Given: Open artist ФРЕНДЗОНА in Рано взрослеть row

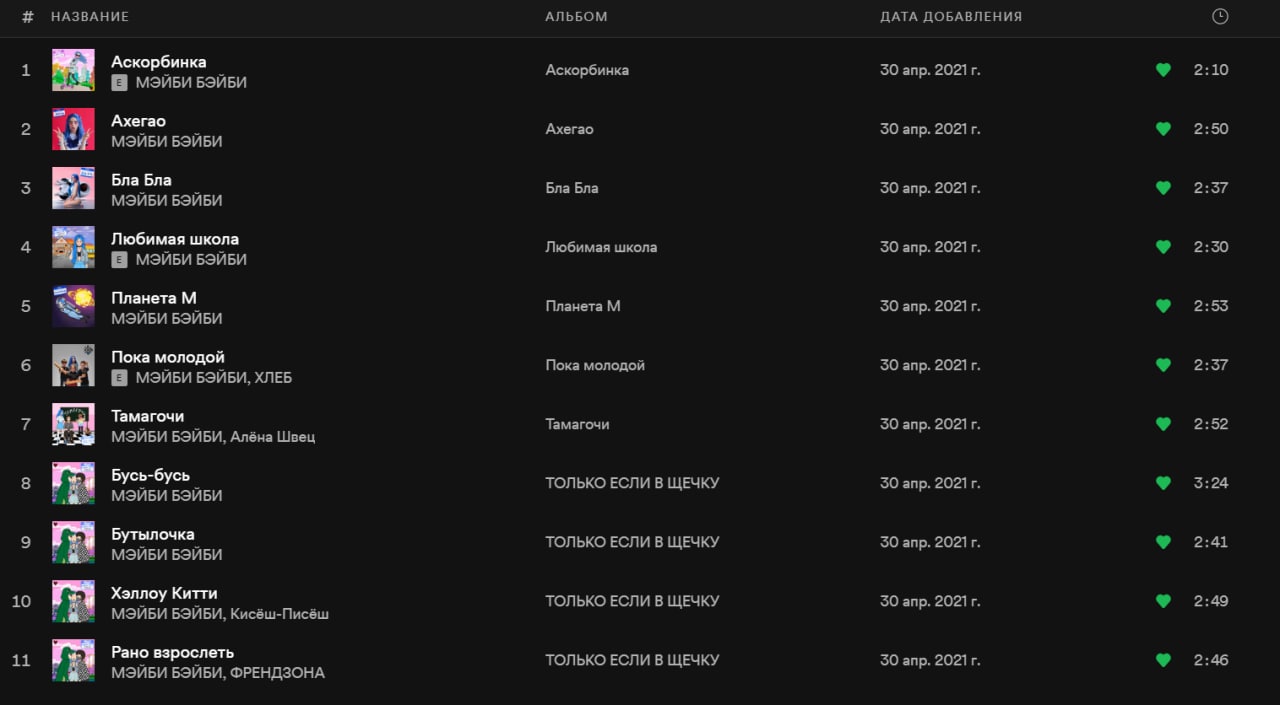Looking at the screenshot, I should 277,673.
